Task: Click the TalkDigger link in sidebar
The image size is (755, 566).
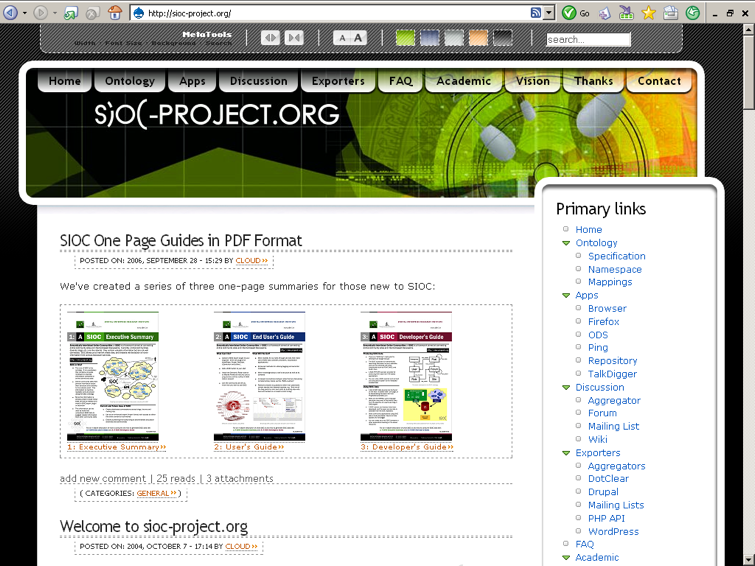Action: pyautogui.click(x=612, y=374)
